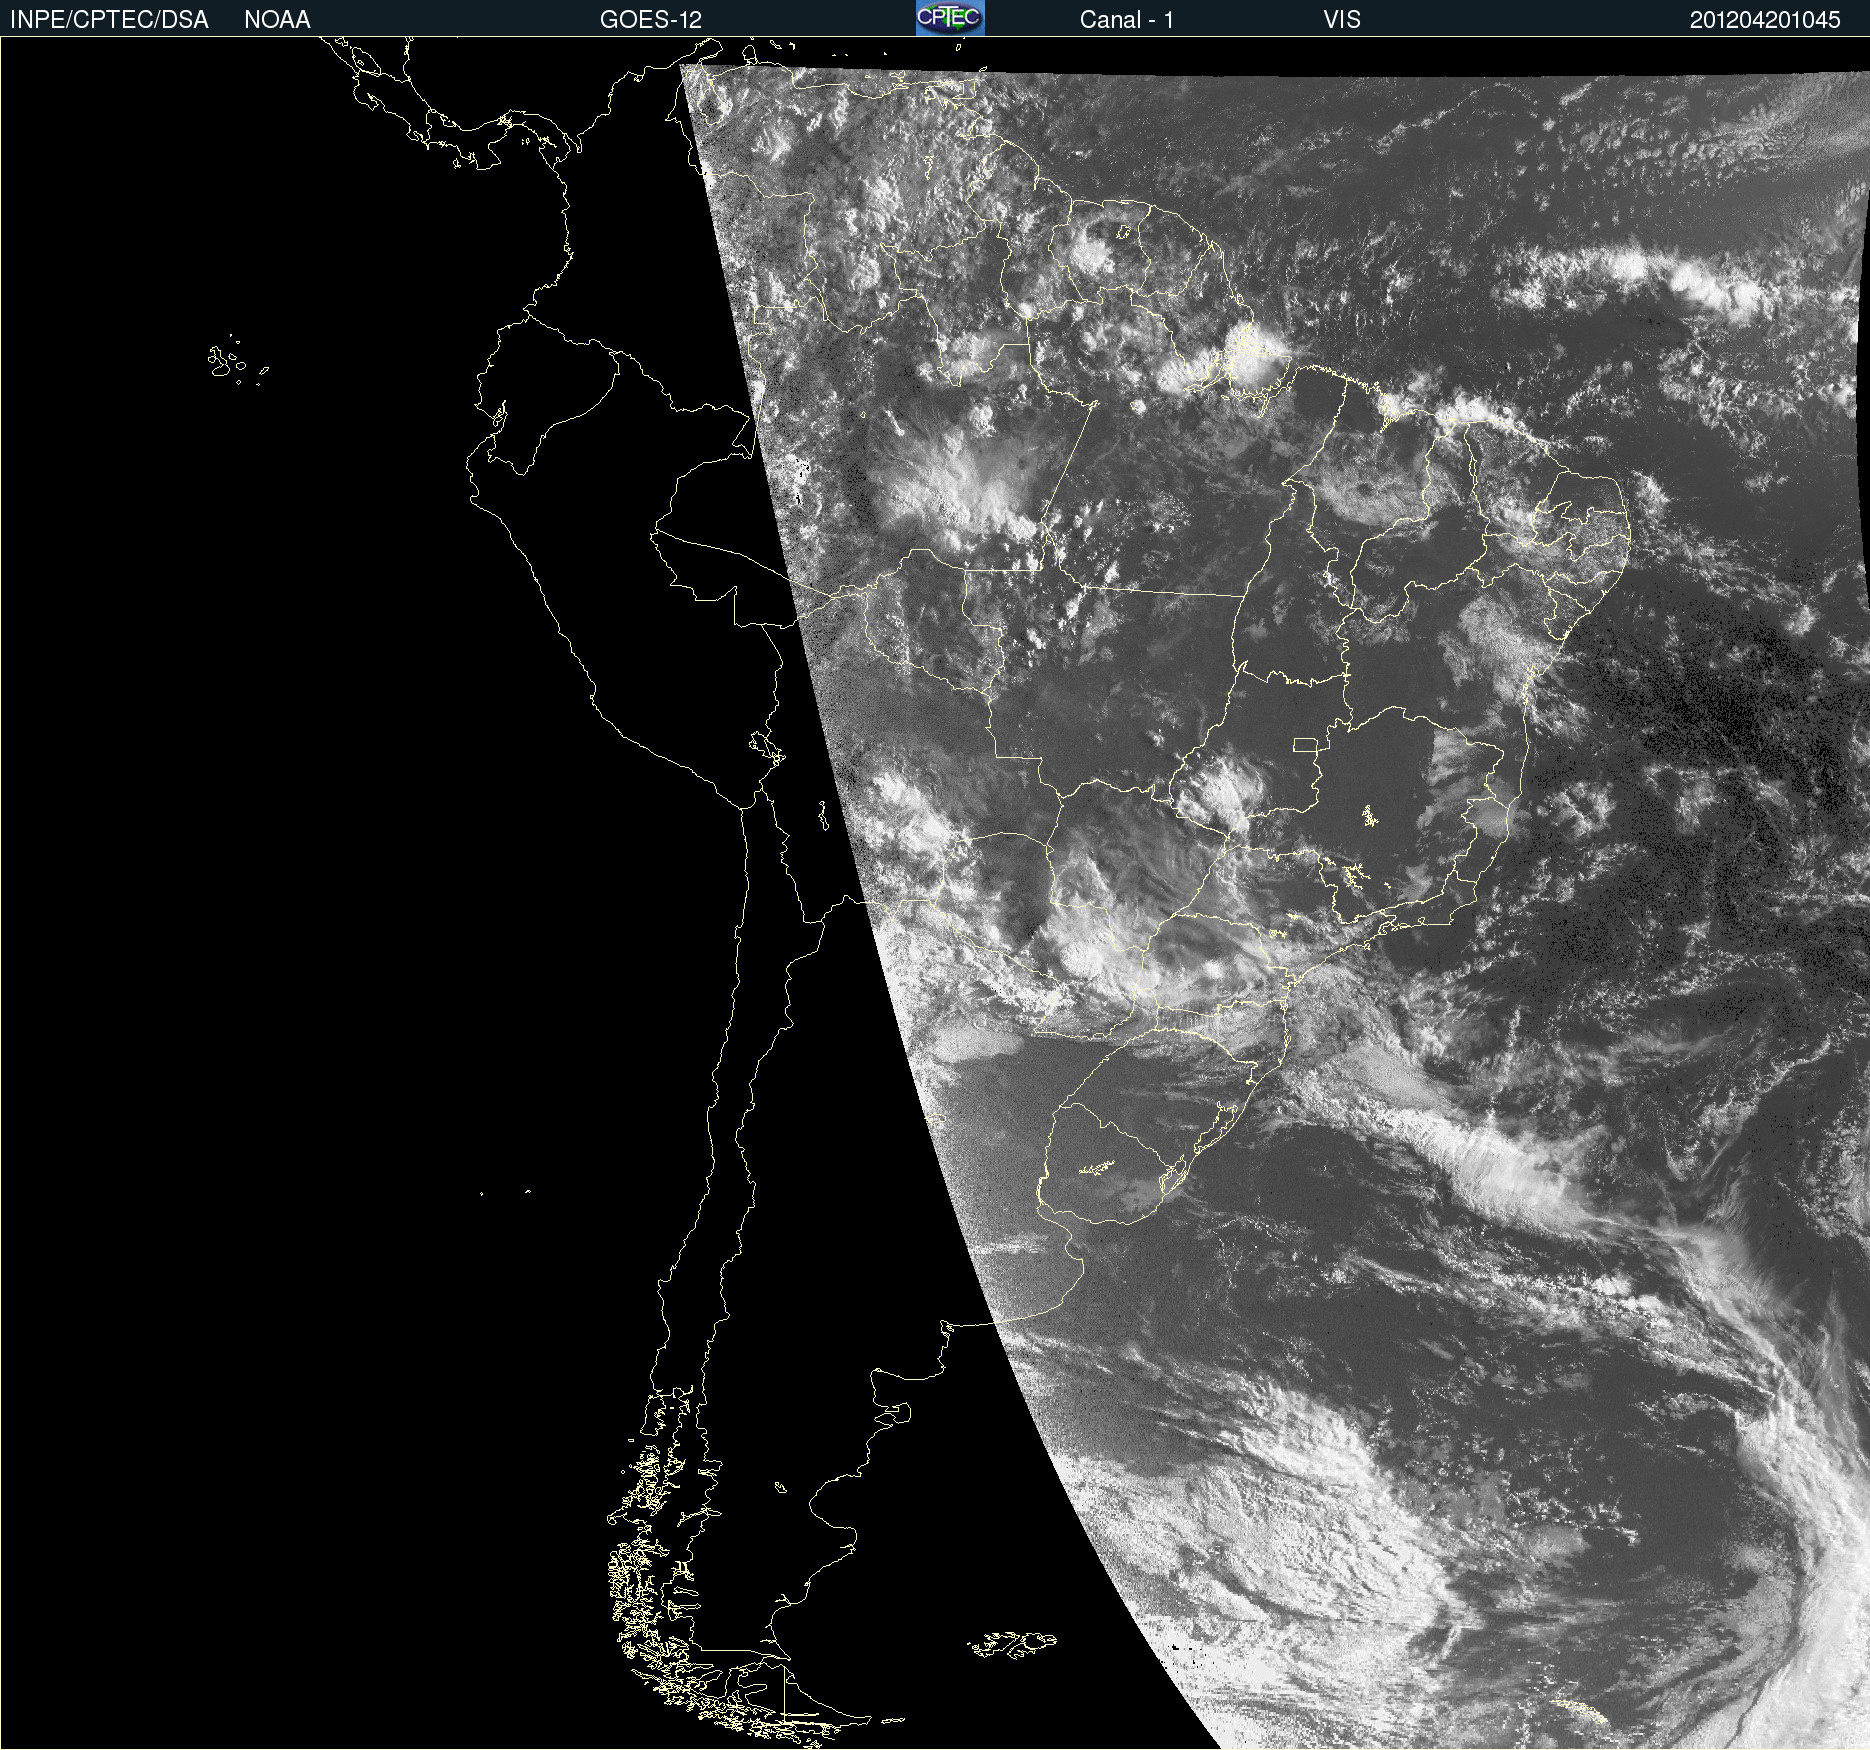Click the 201204201045 timestamp
This screenshot has width=1870, height=1750.
(1765, 20)
